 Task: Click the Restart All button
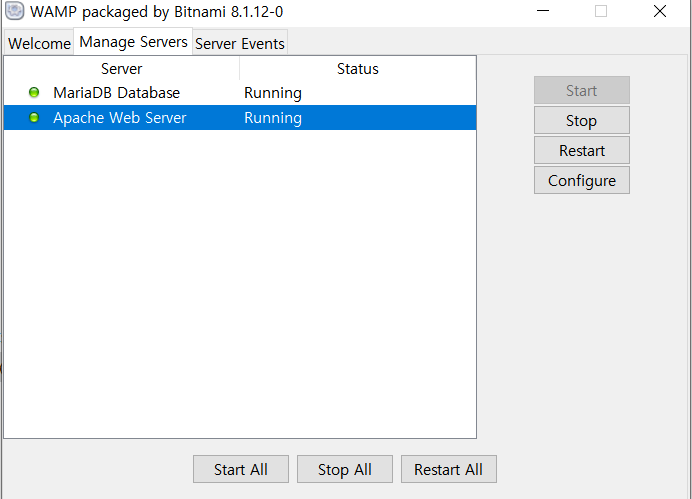coord(449,469)
